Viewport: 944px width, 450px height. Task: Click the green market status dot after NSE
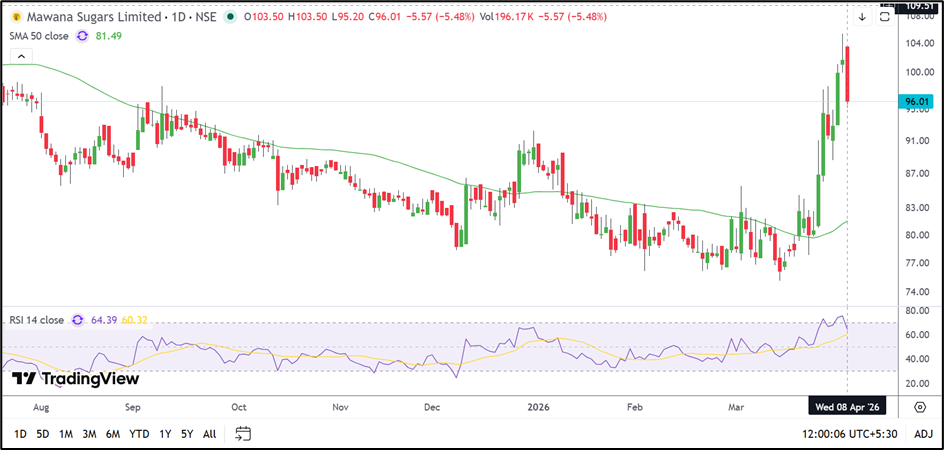pyautogui.click(x=232, y=17)
